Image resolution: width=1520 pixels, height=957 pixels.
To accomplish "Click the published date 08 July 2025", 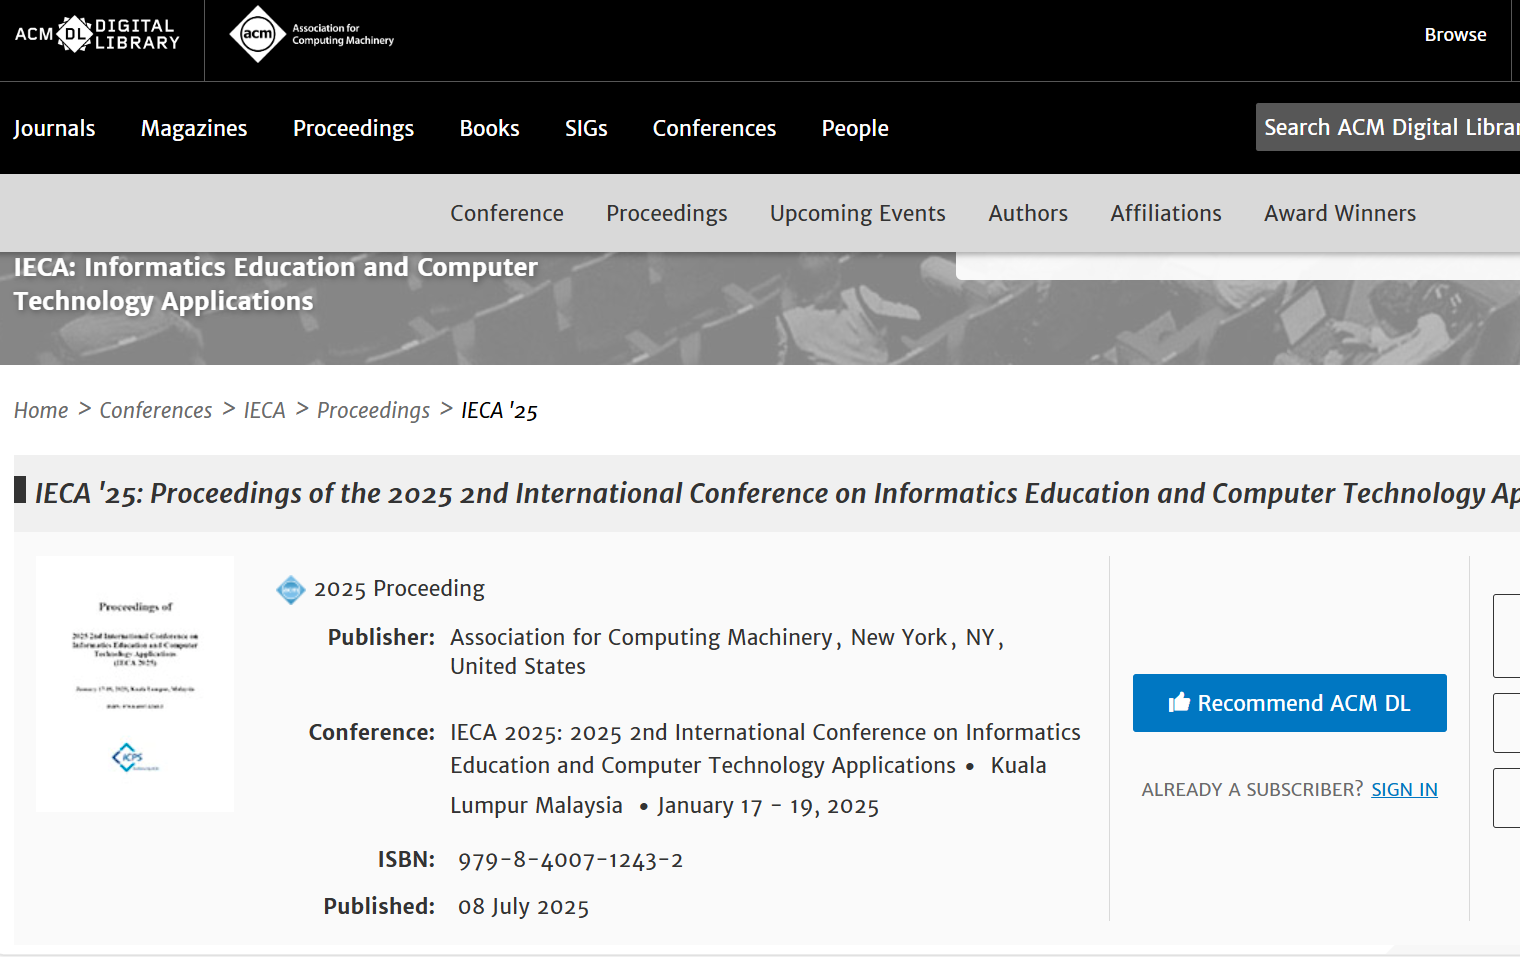I will (523, 906).
